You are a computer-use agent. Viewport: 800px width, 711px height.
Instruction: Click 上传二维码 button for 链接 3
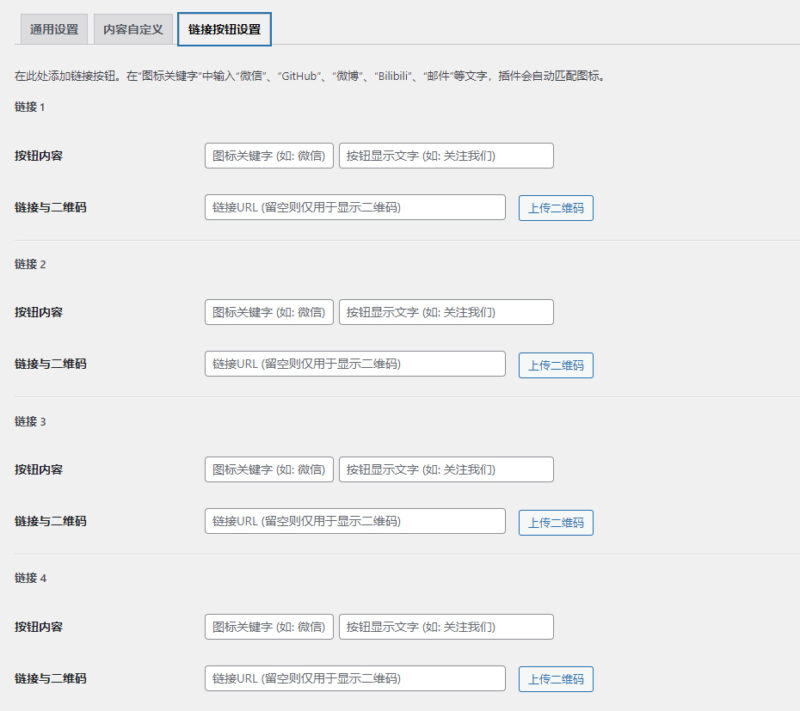554,521
